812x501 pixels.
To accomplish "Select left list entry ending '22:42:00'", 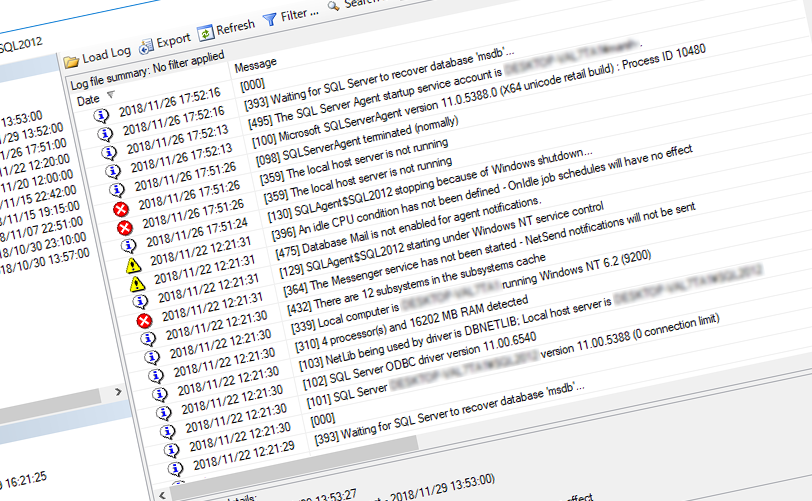I will click(x=38, y=198).
